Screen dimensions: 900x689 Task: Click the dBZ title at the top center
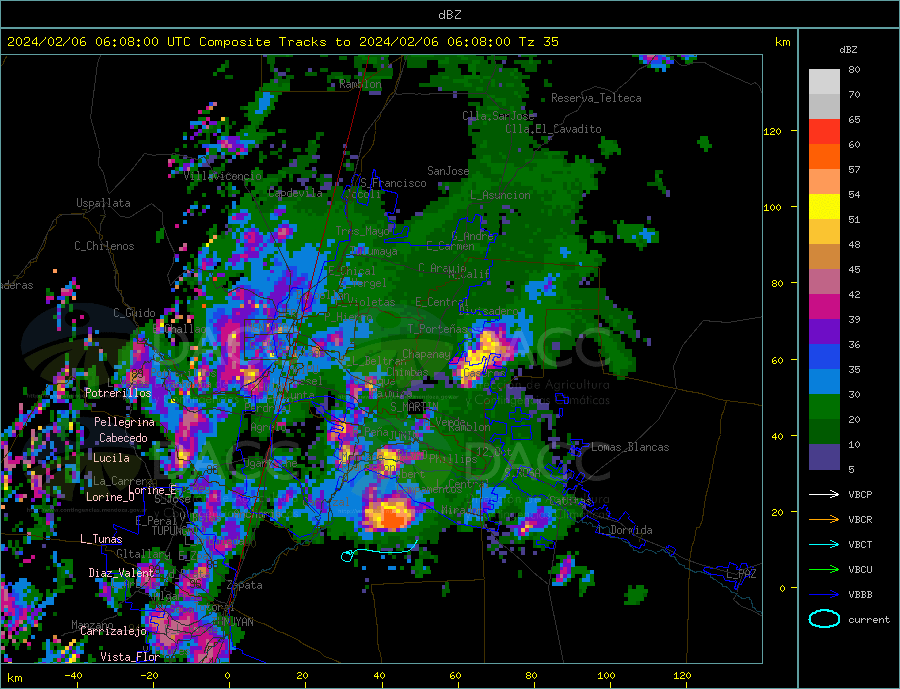tap(449, 15)
